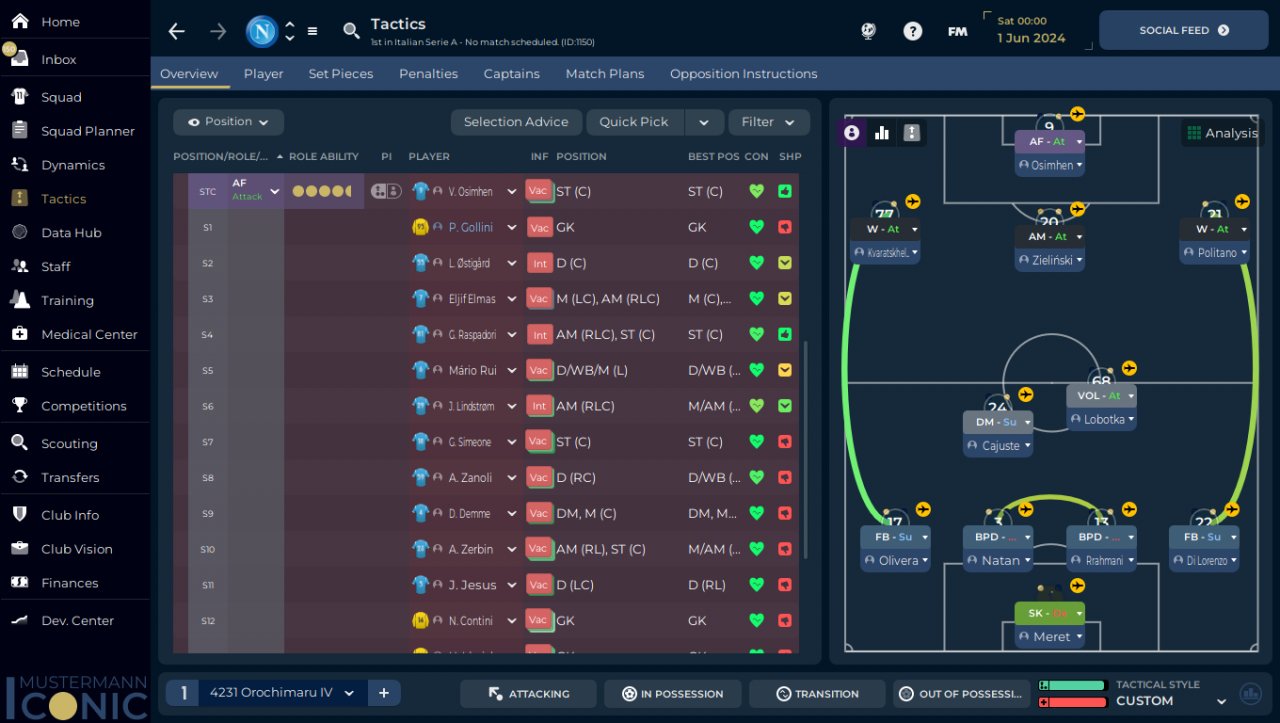Click the Quick Pick button

pyautogui.click(x=634, y=122)
